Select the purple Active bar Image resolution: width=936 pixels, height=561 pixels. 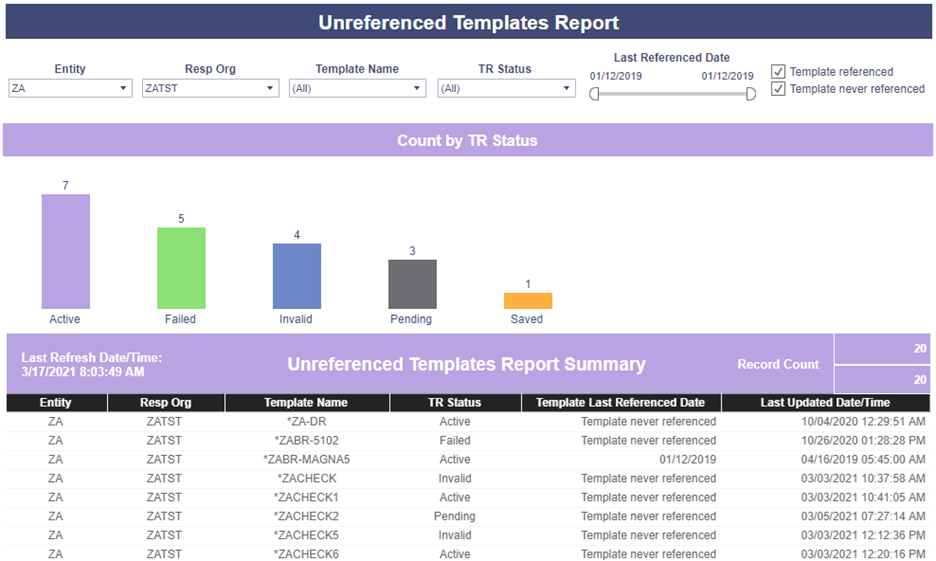[66, 251]
